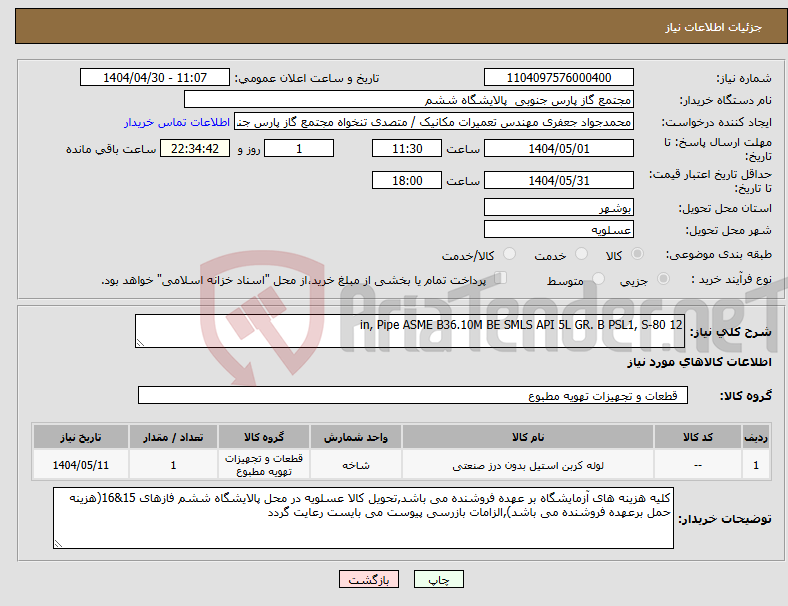Click the label طبقه بندی موضوعی
This screenshot has height=606, width=788.
click(719, 255)
